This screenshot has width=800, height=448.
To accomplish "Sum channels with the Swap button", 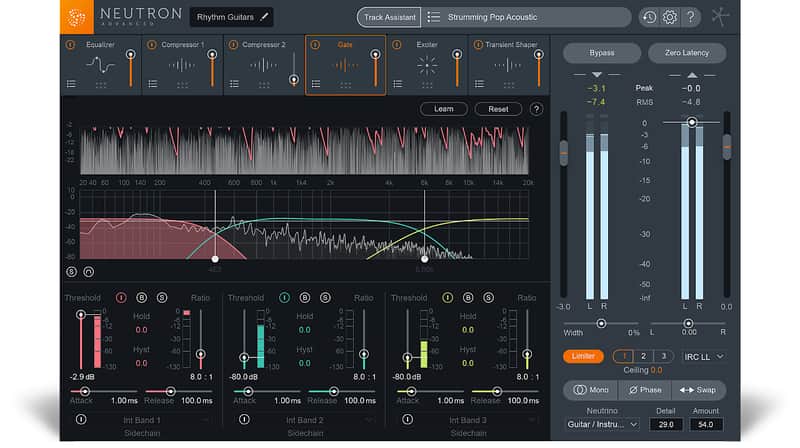I will click(x=698, y=390).
